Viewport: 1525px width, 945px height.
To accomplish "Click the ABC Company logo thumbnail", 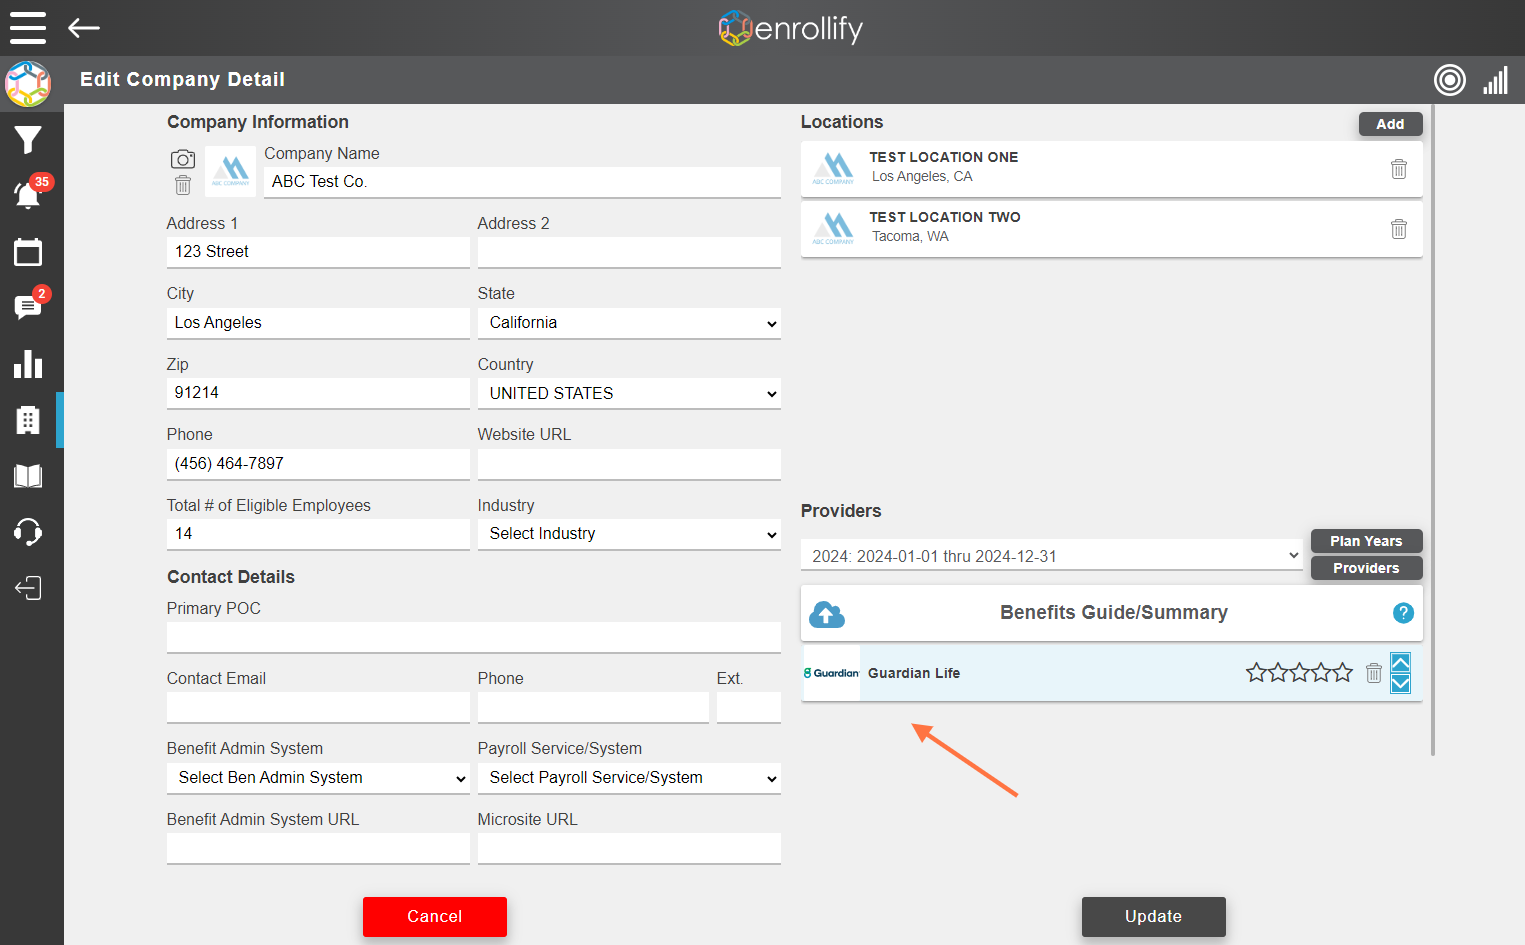I will pyautogui.click(x=230, y=171).
